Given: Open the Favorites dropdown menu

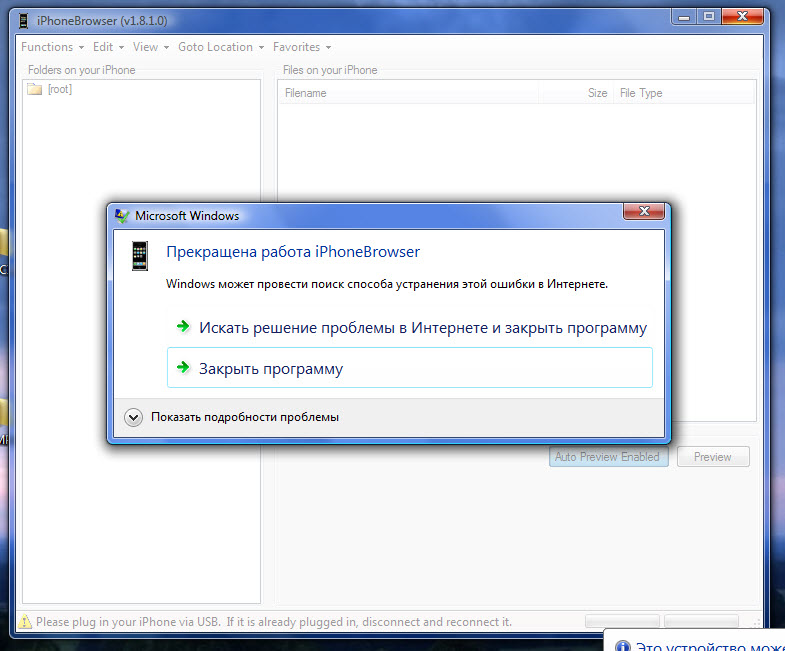Looking at the screenshot, I should [301, 47].
